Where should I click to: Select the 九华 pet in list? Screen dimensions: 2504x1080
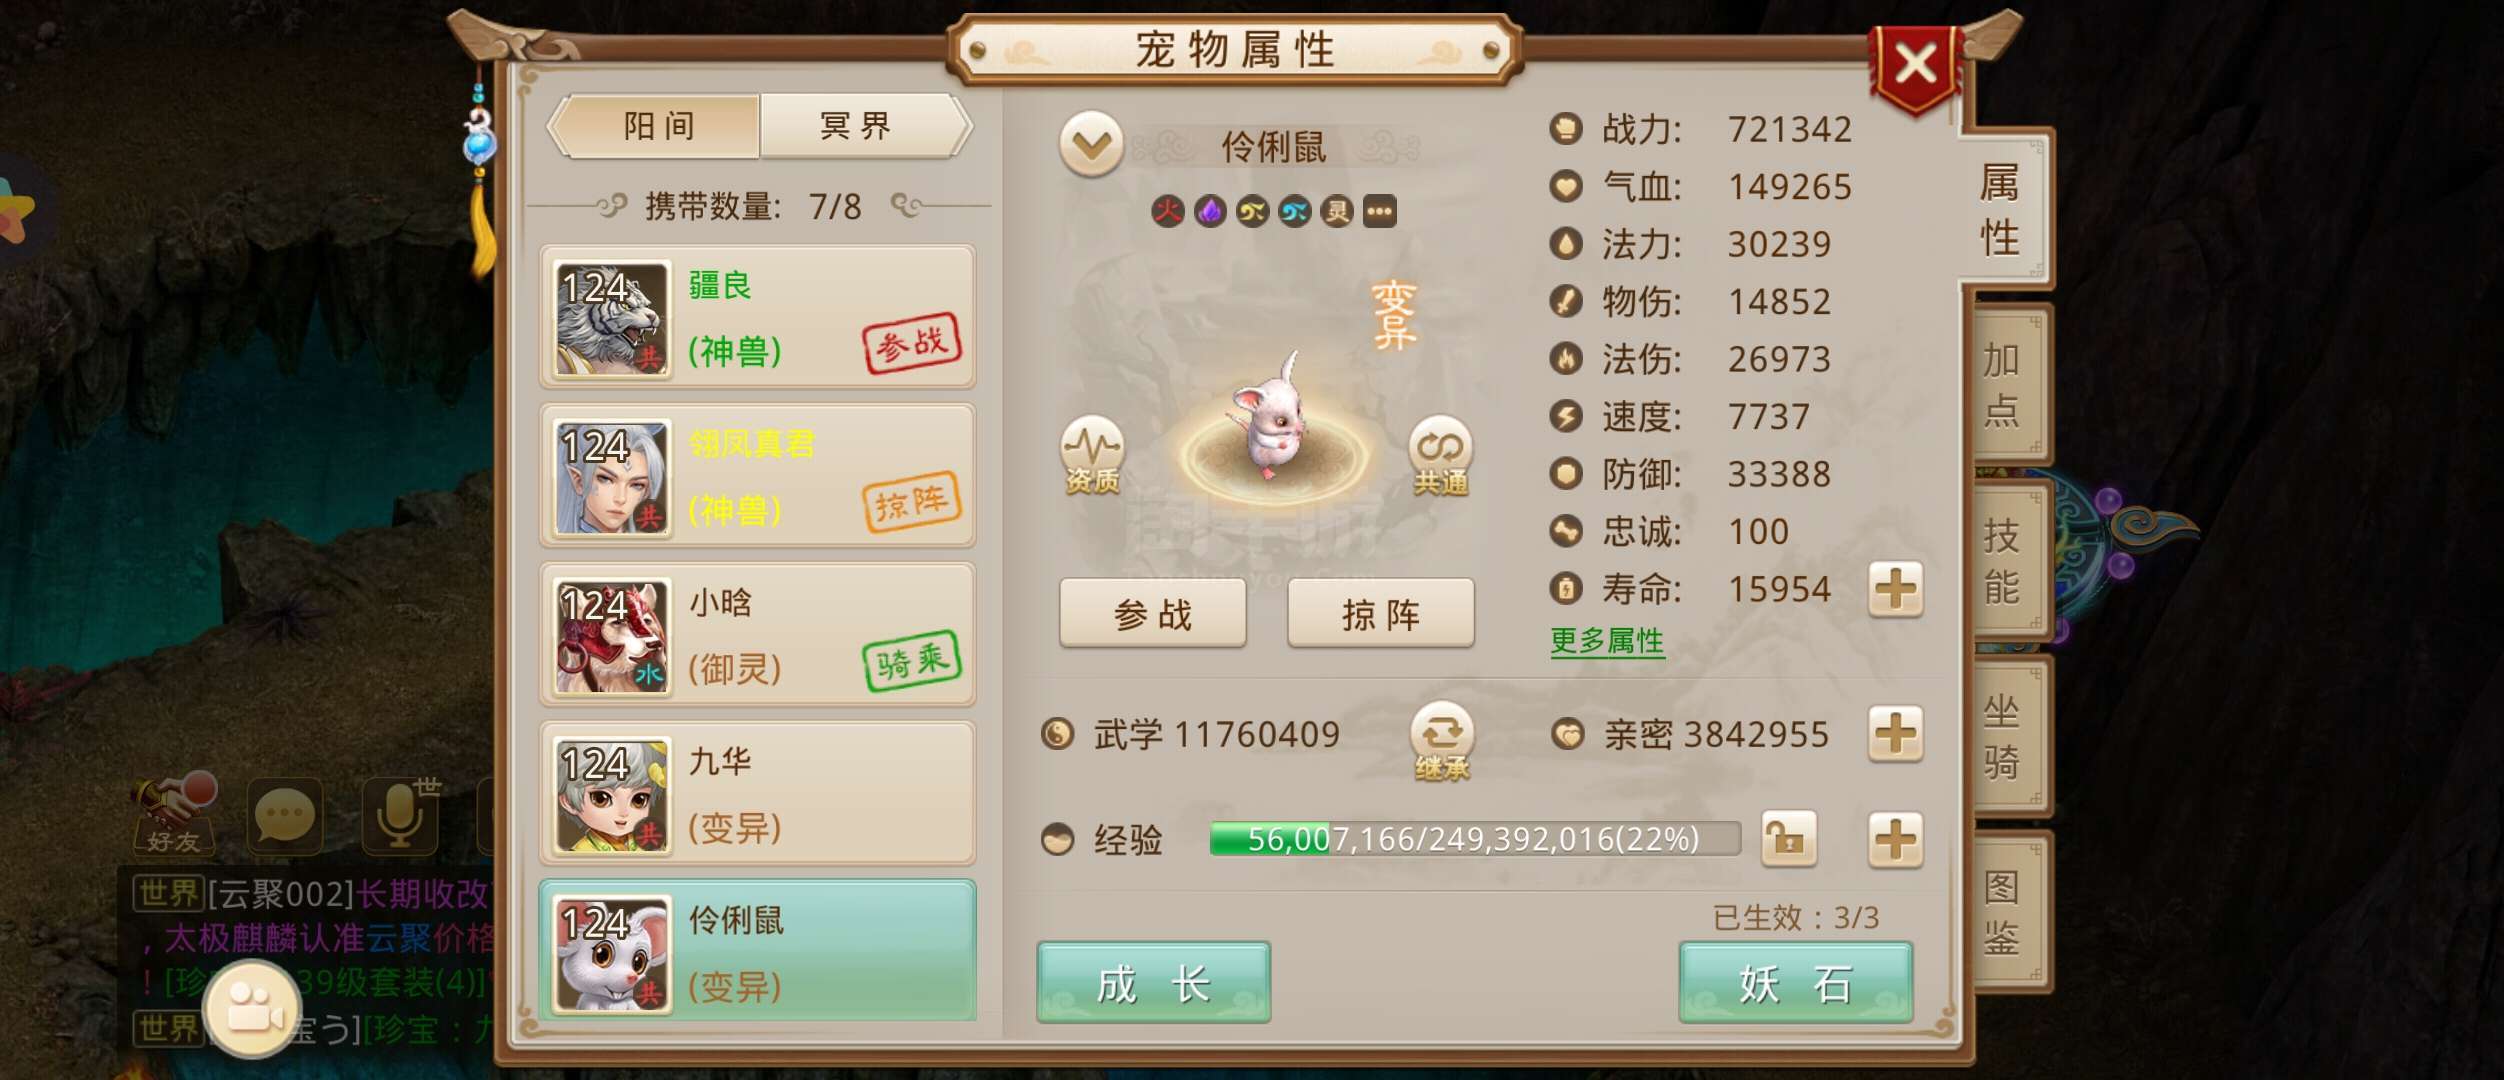pos(757,793)
